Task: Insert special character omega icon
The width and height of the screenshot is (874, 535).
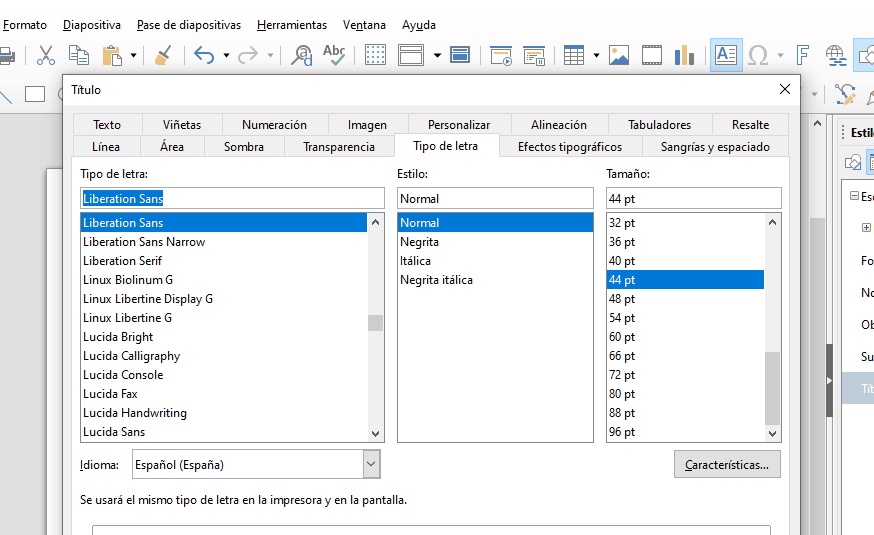Action: coord(758,55)
